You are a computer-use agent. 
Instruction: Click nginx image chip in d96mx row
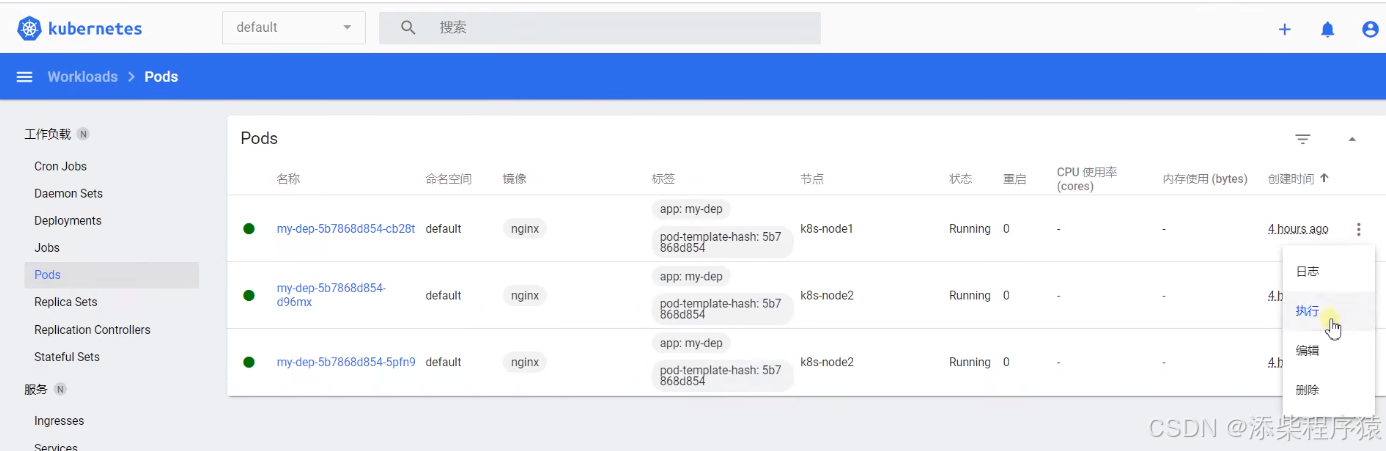[x=525, y=295]
